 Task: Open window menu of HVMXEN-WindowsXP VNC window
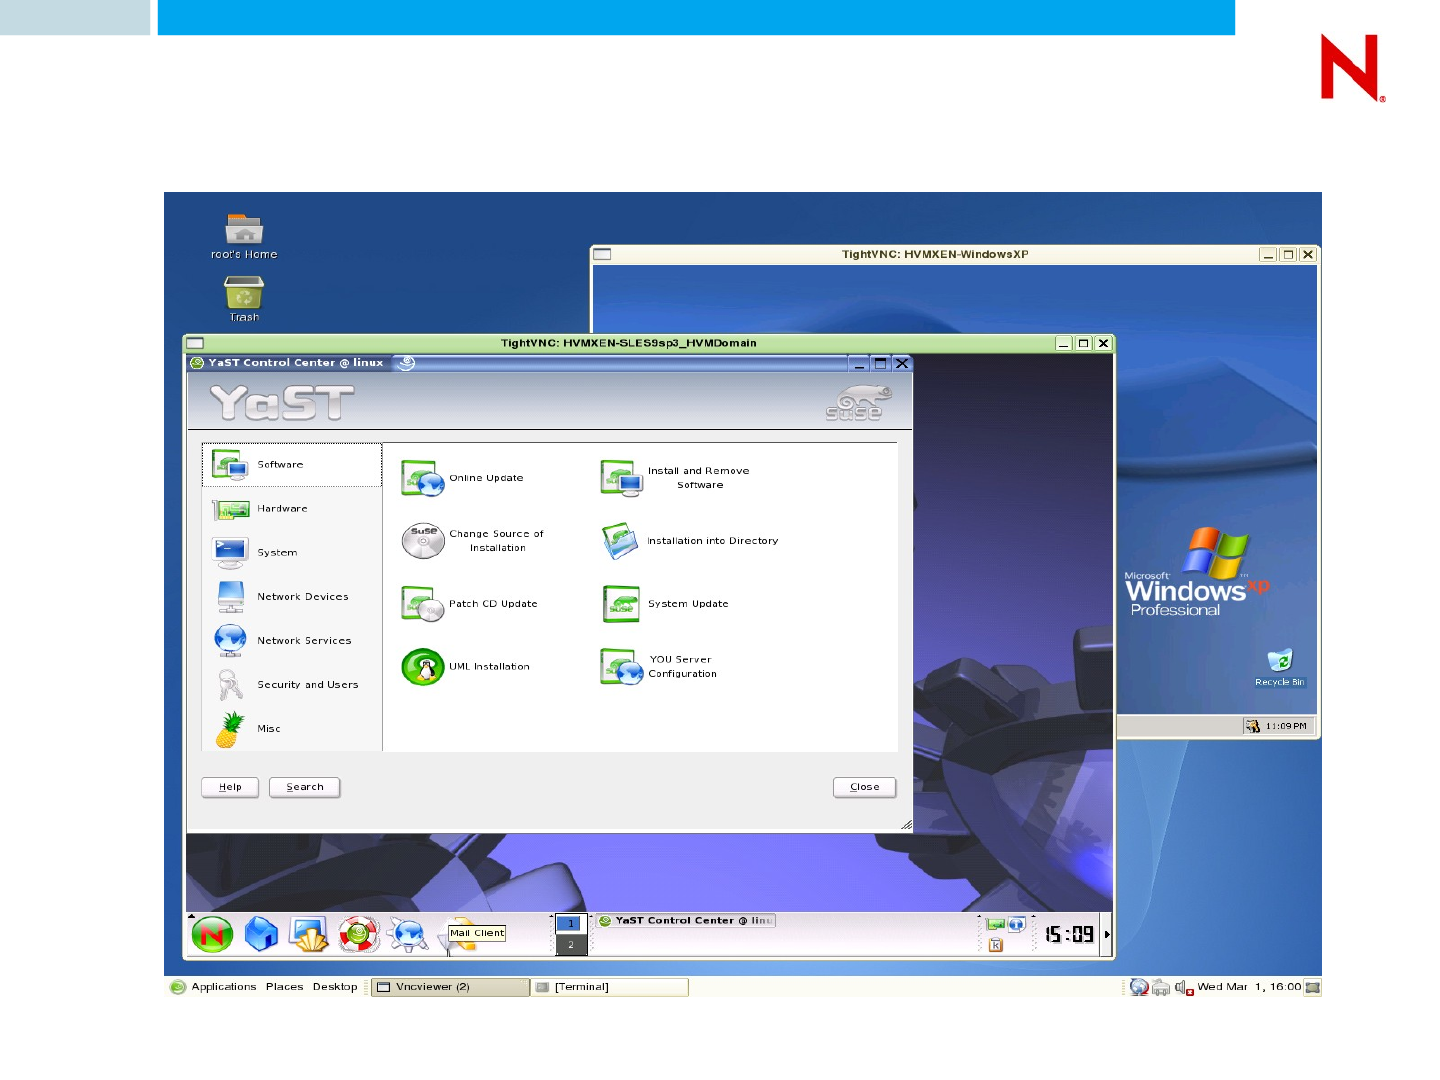tap(602, 255)
